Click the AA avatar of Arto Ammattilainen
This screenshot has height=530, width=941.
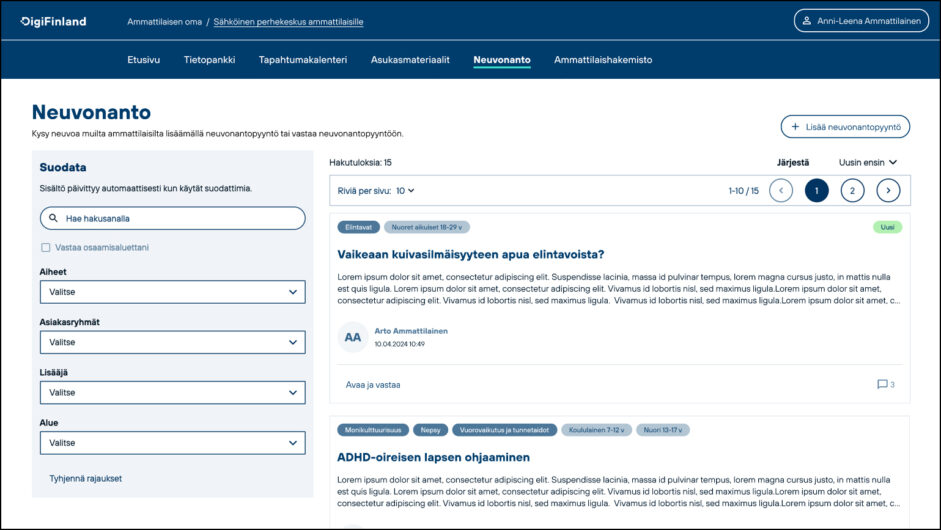click(353, 337)
